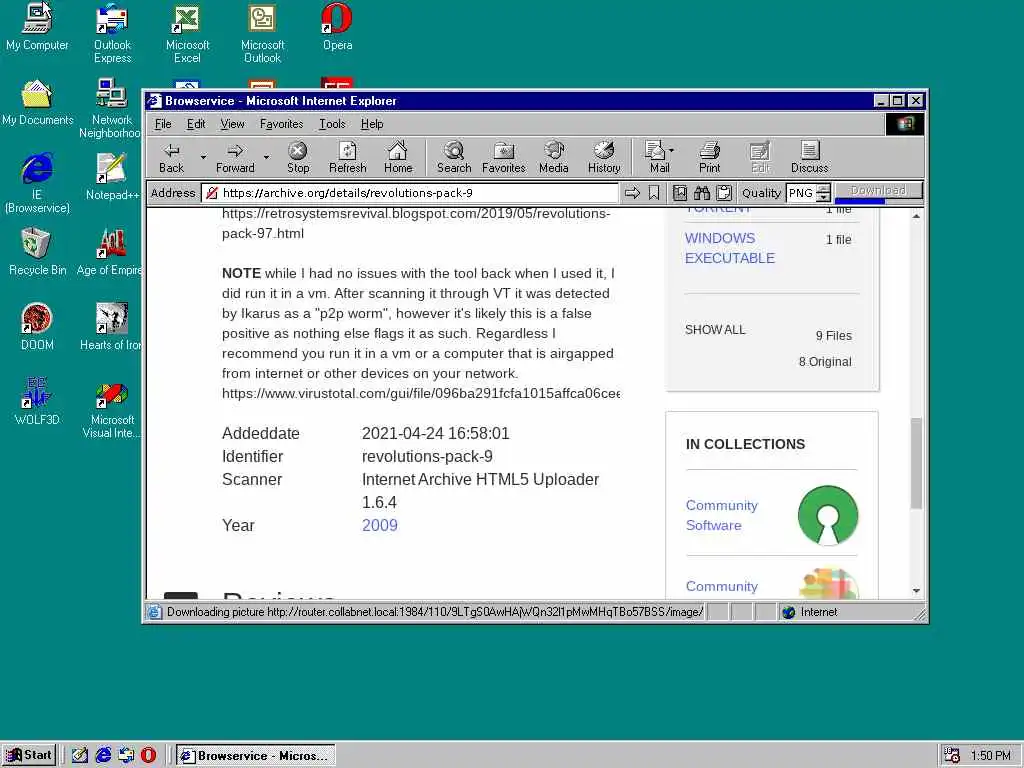
Task: Open the History toolbar button
Action: [604, 157]
